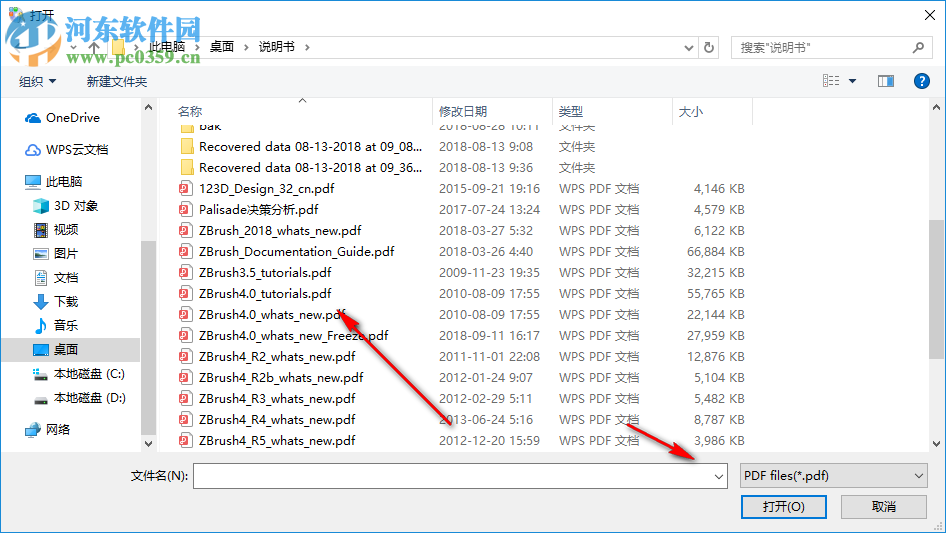
Task: Click the blue download arrow icon
Action: tap(40, 301)
